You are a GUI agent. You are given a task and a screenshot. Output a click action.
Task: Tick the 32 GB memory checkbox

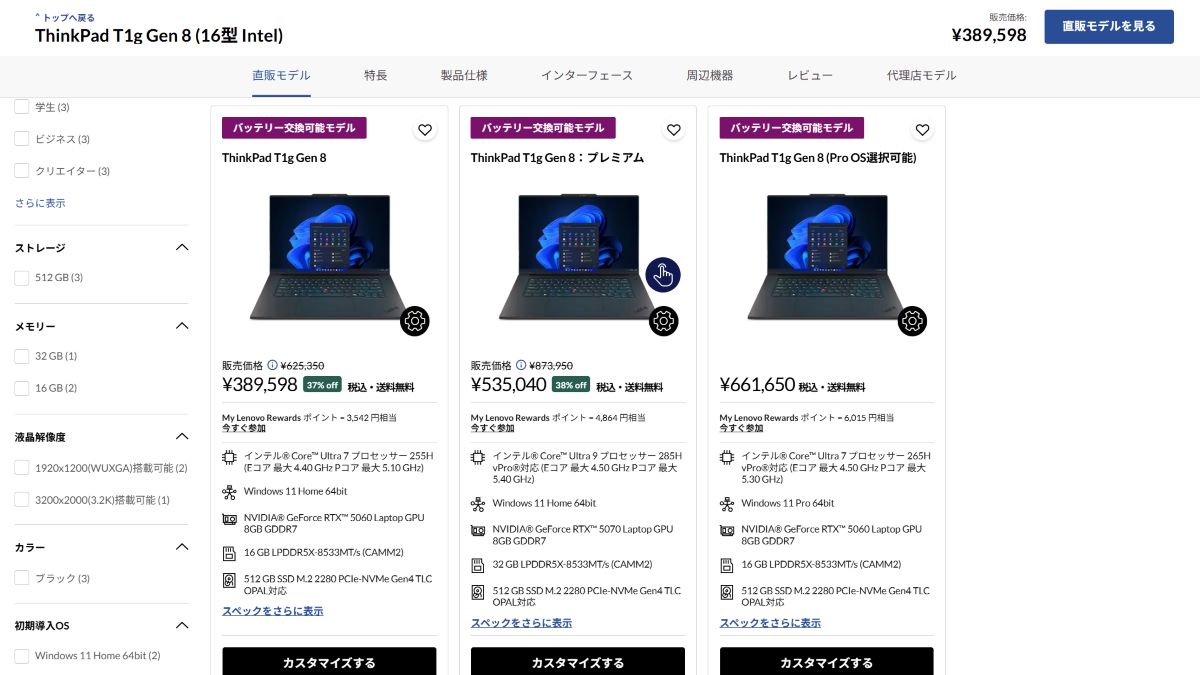(x=22, y=356)
